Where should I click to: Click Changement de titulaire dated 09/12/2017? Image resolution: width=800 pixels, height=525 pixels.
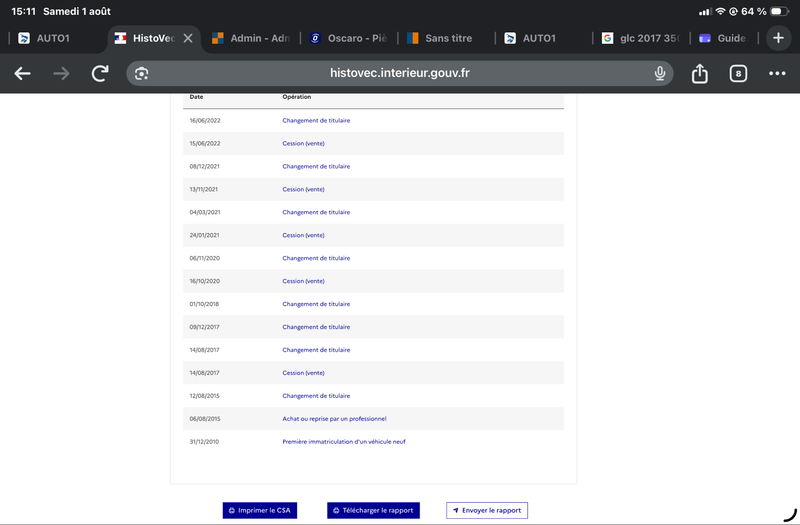pos(316,327)
